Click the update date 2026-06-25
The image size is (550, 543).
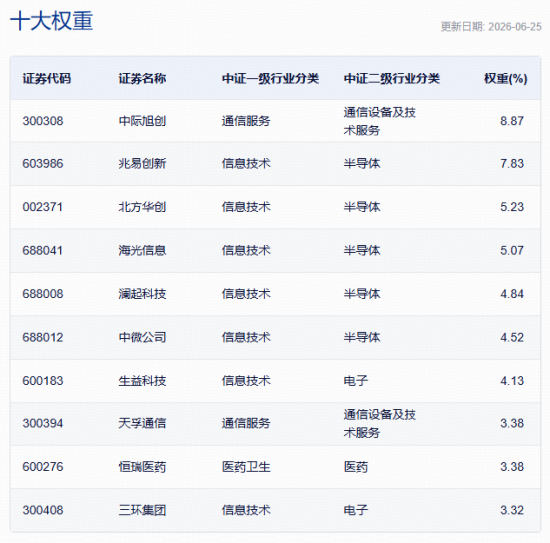click(515, 27)
